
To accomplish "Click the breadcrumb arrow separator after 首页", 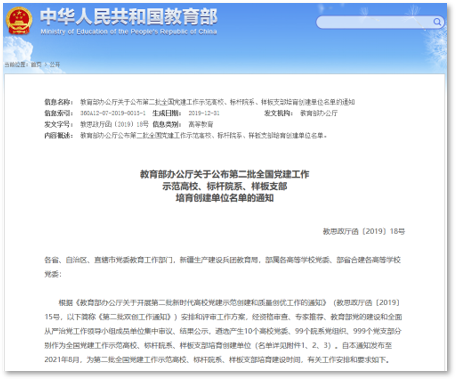I will pos(46,64).
